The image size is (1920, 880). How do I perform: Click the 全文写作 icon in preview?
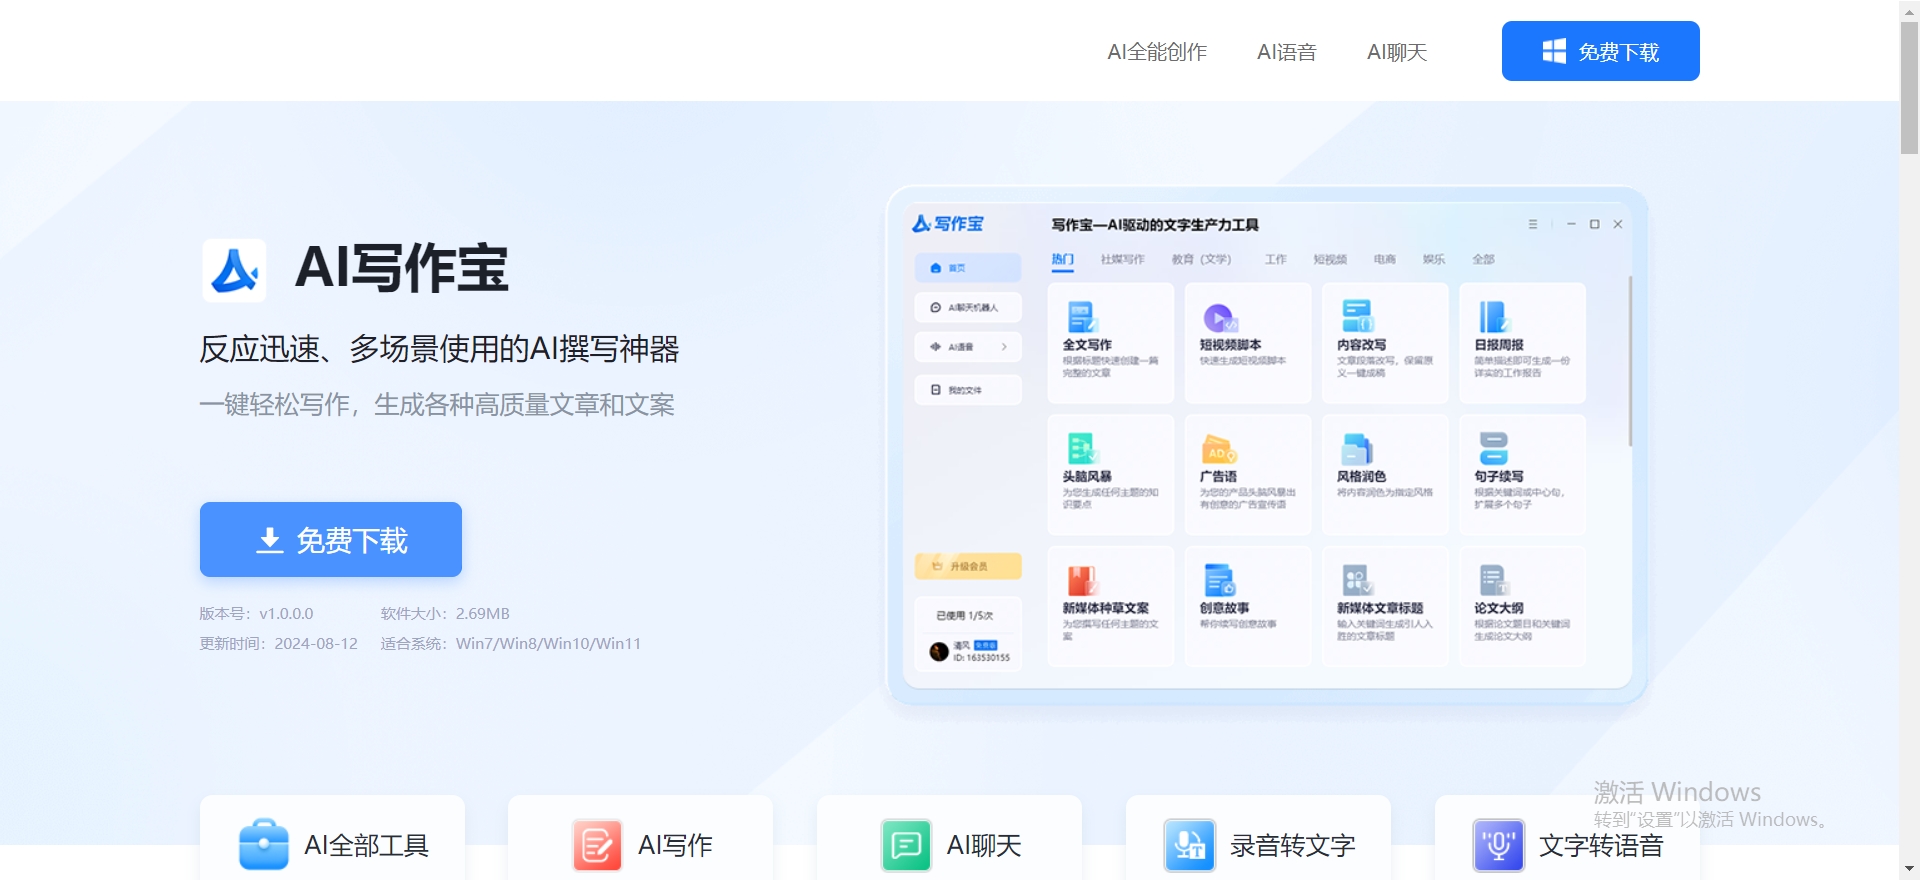click(x=1081, y=317)
